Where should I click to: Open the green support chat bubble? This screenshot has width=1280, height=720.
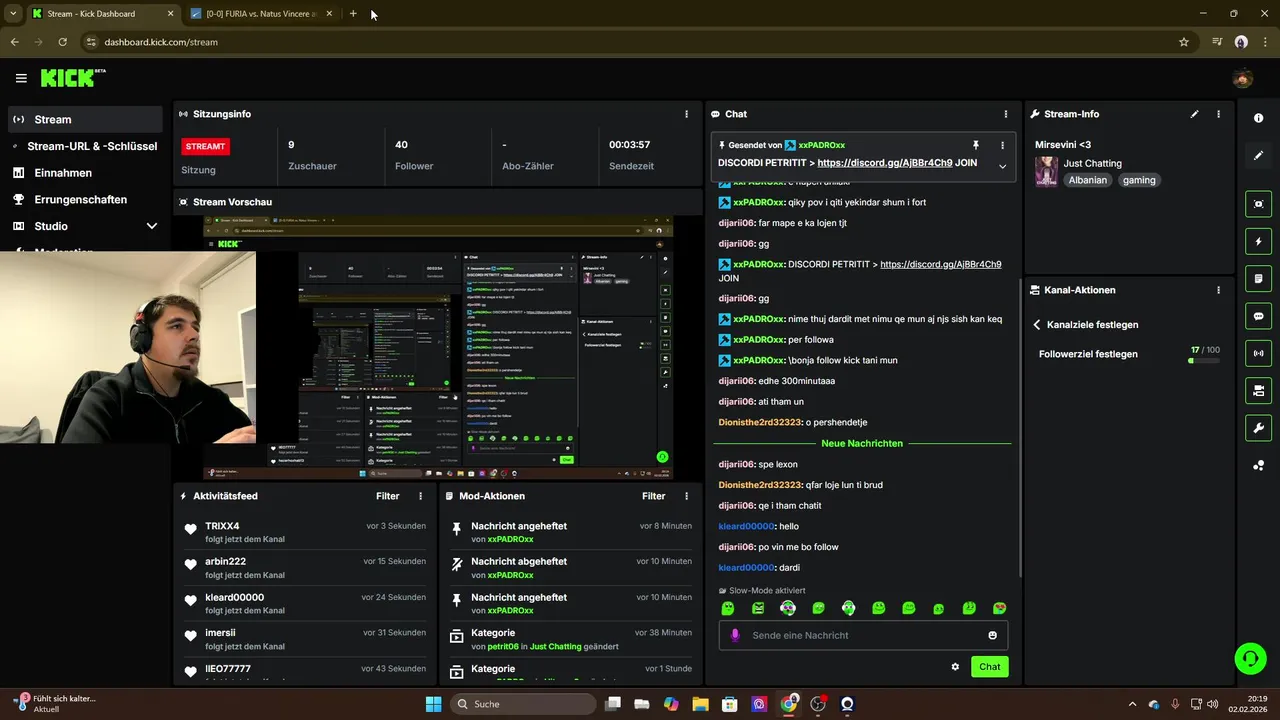click(1249, 658)
